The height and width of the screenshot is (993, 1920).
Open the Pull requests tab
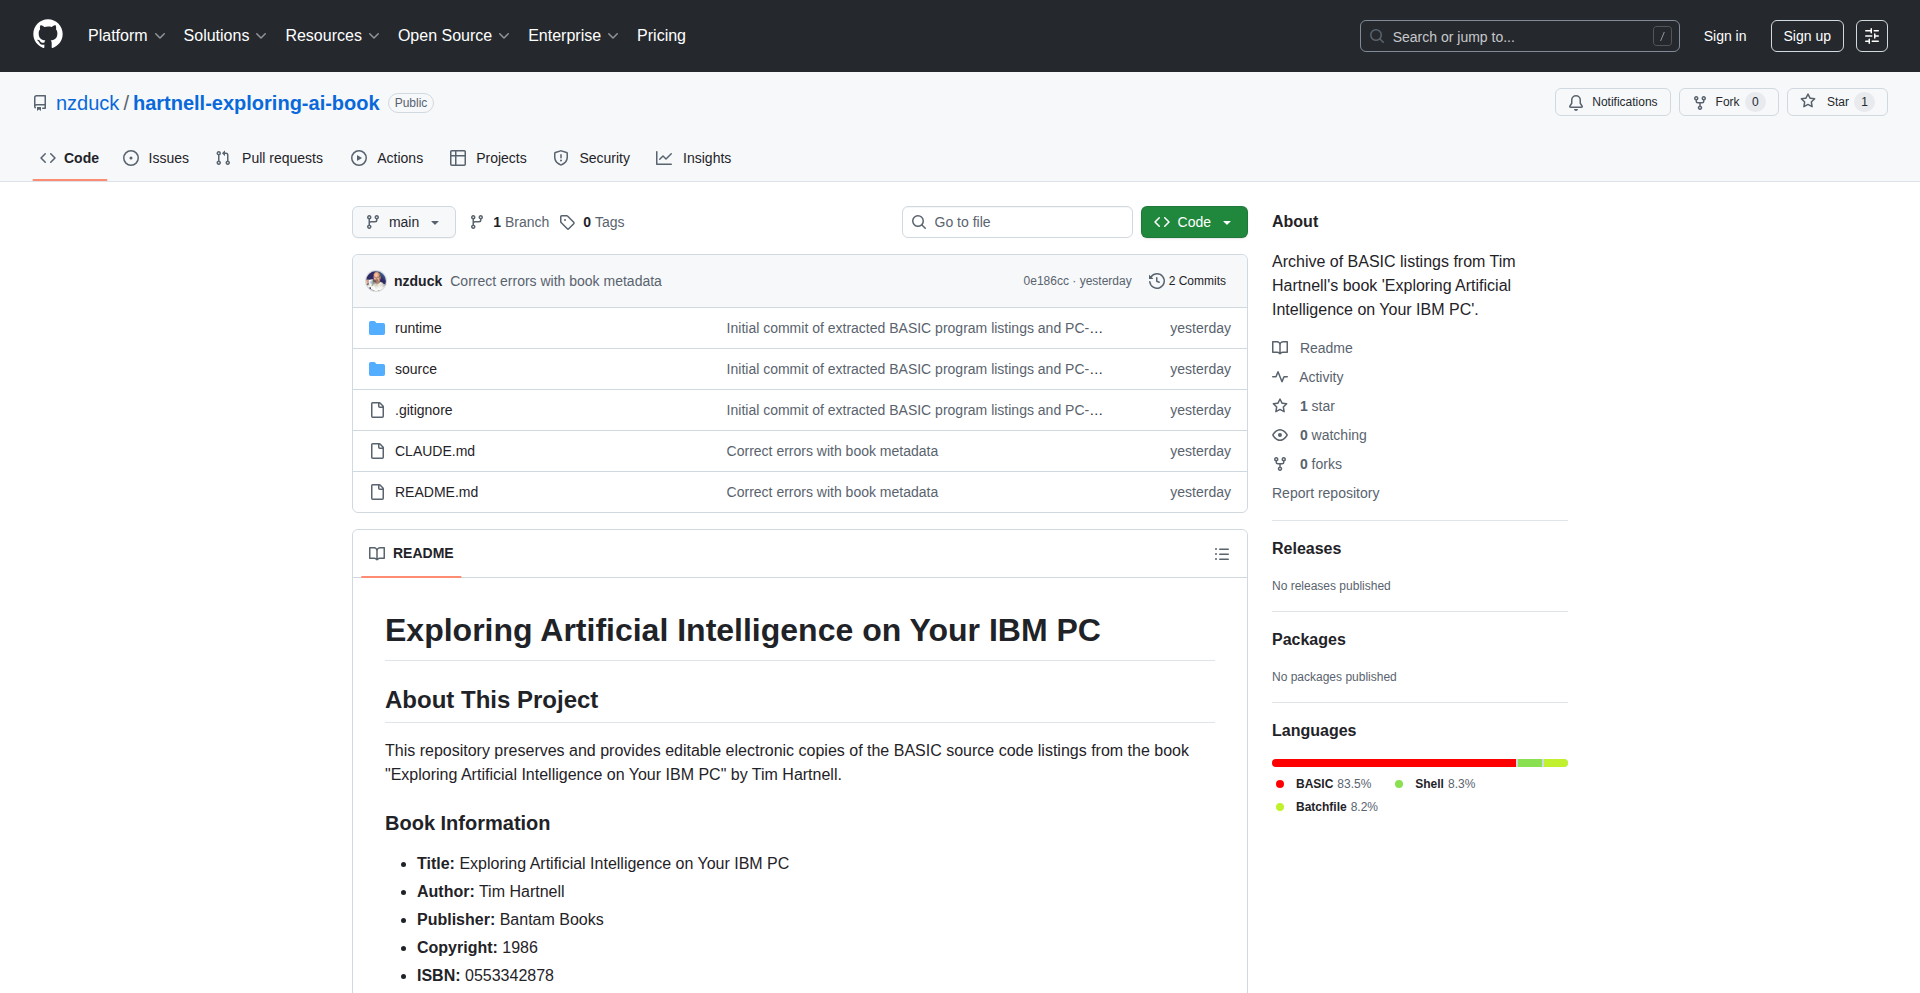(x=269, y=158)
